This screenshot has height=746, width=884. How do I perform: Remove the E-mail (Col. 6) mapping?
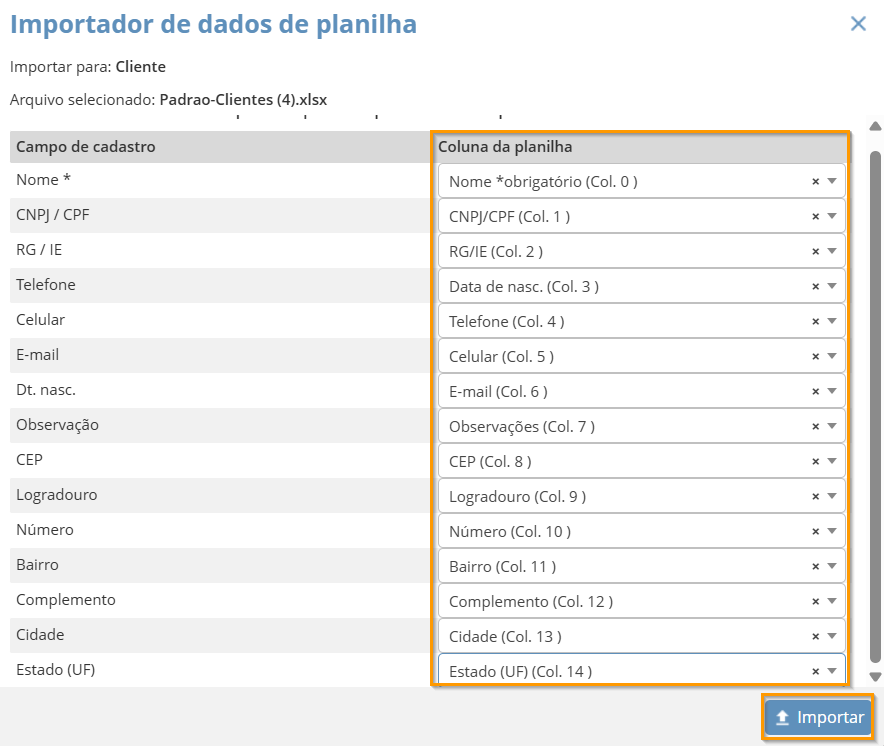(x=815, y=392)
